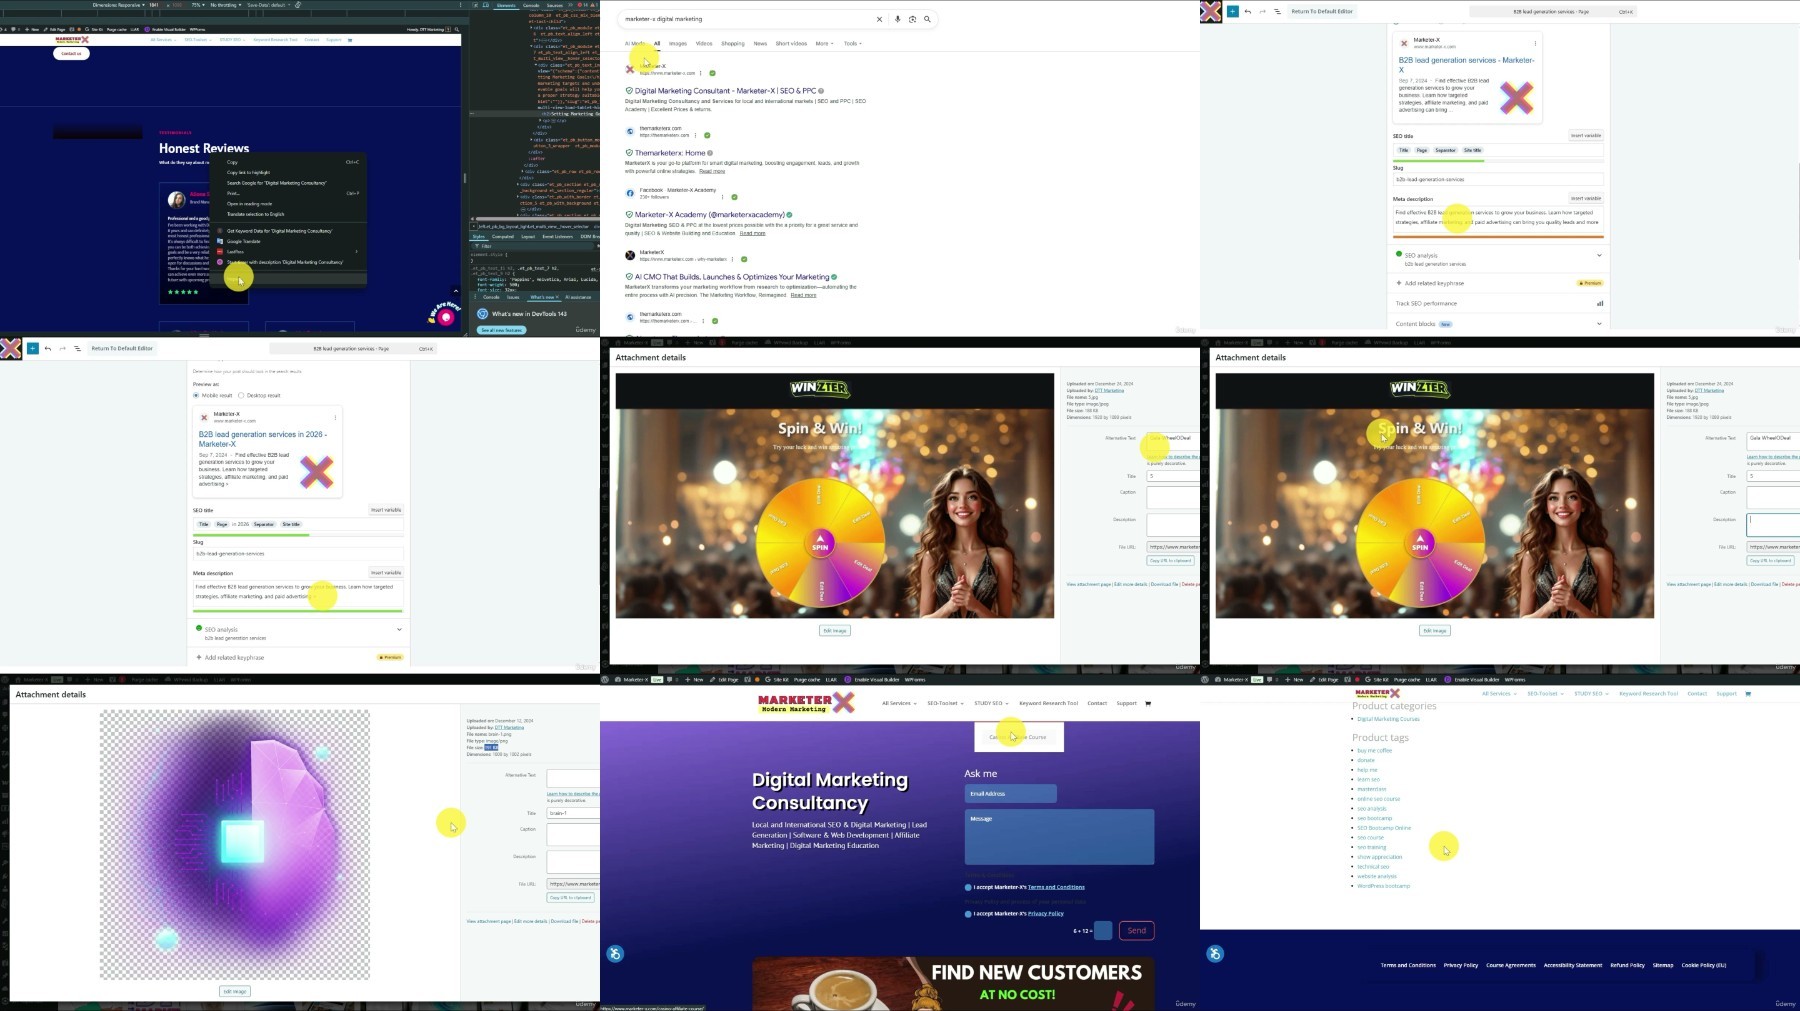Click the WordPress logo in the homepage admin bar
The image size is (1800, 1011).
pos(605,679)
